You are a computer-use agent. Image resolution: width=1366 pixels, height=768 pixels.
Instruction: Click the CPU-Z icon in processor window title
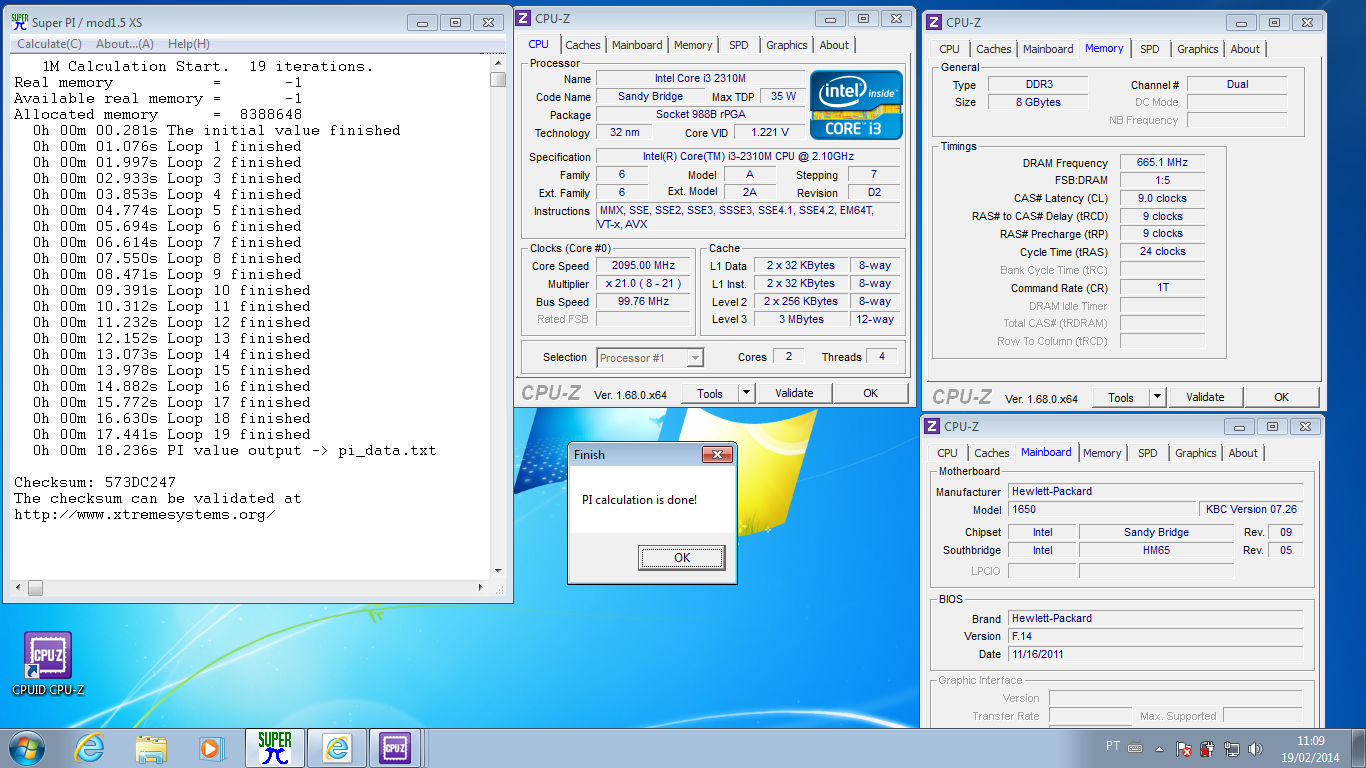click(x=525, y=17)
